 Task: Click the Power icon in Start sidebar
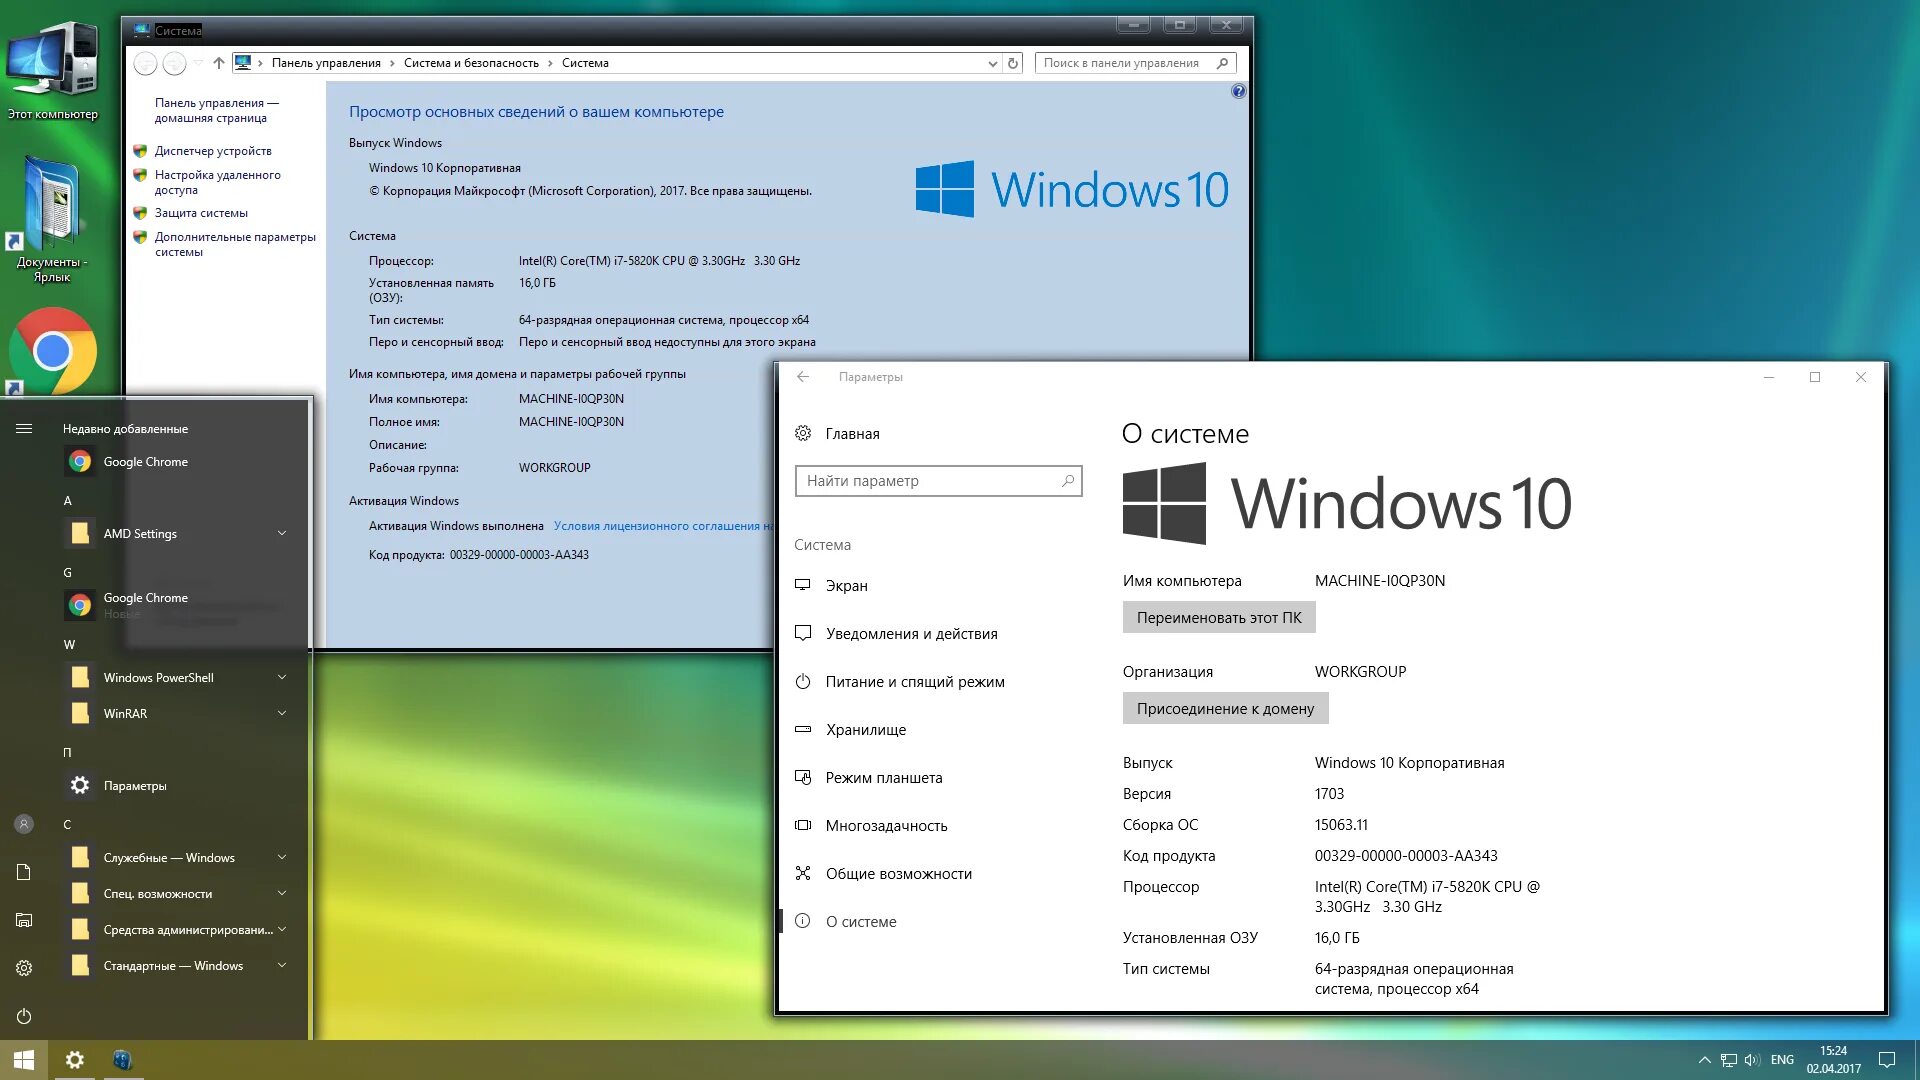(24, 1016)
